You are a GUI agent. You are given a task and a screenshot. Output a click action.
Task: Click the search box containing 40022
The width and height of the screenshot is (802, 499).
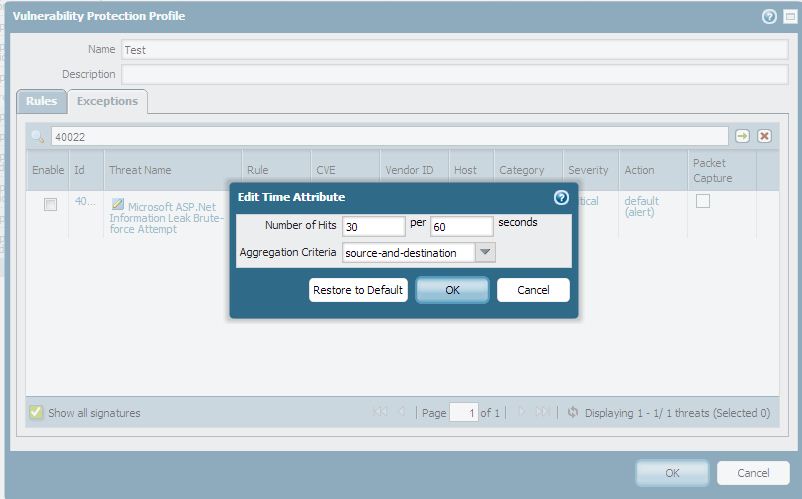point(390,137)
